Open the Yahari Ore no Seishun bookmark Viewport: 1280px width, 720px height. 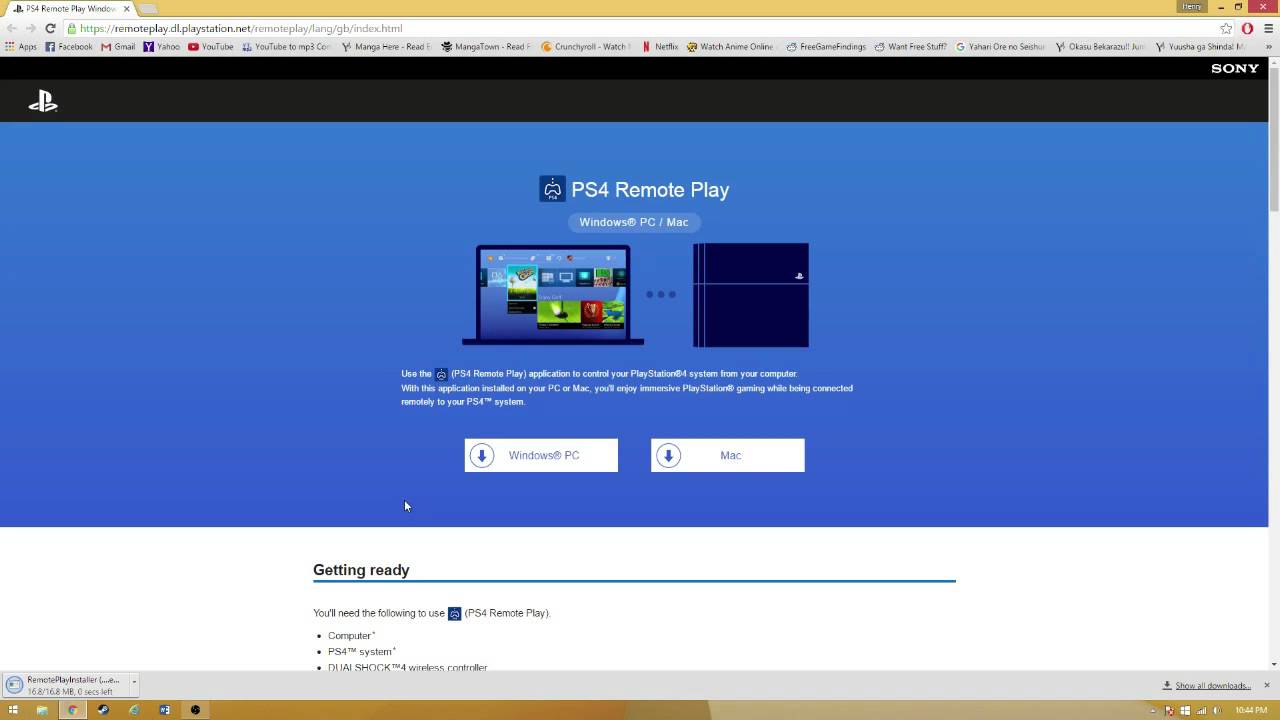click(x=1001, y=46)
